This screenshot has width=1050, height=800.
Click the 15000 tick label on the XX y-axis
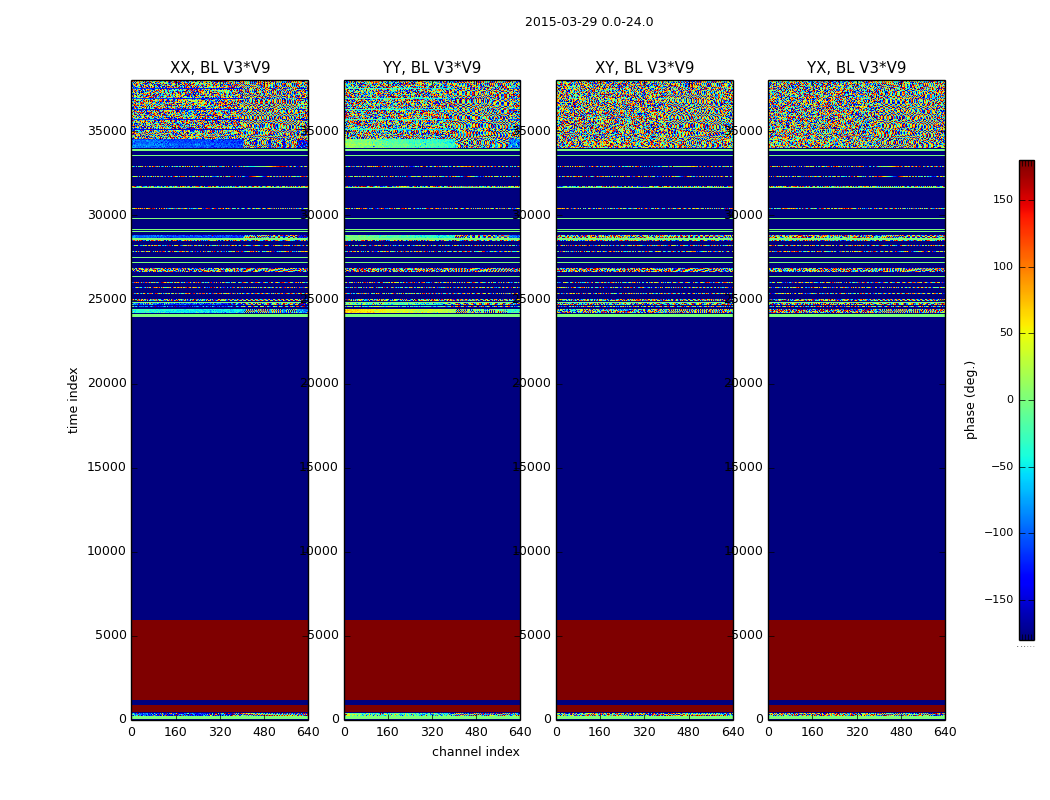tap(107, 467)
